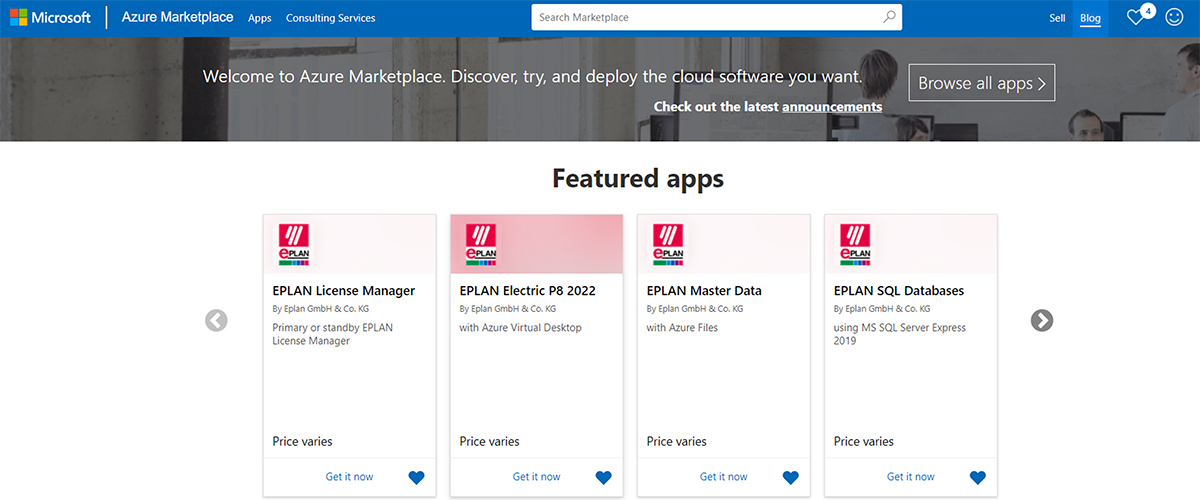Click the smiley feedback icon

click(x=1174, y=18)
